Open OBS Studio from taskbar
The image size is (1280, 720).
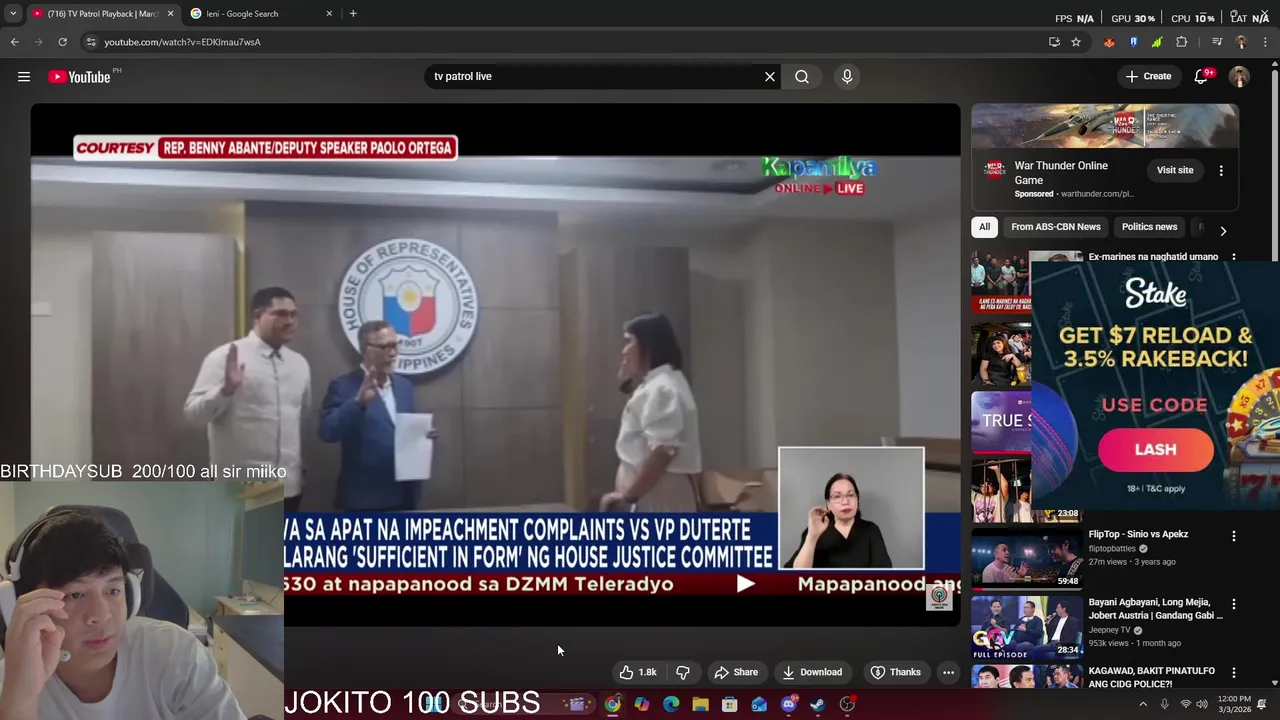pyautogui.click(x=847, y=704)
